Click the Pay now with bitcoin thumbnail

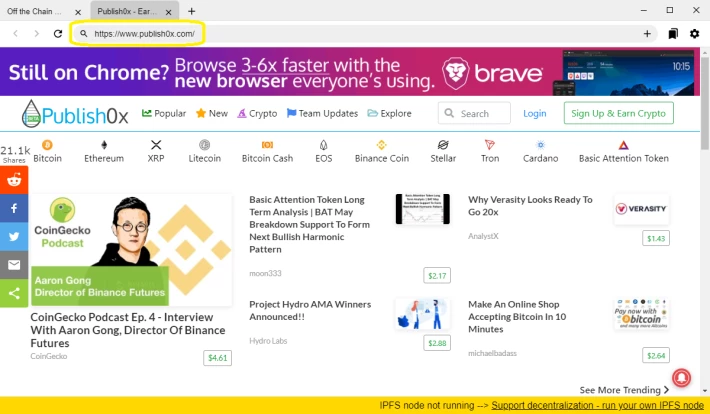(x=641, y=313)
